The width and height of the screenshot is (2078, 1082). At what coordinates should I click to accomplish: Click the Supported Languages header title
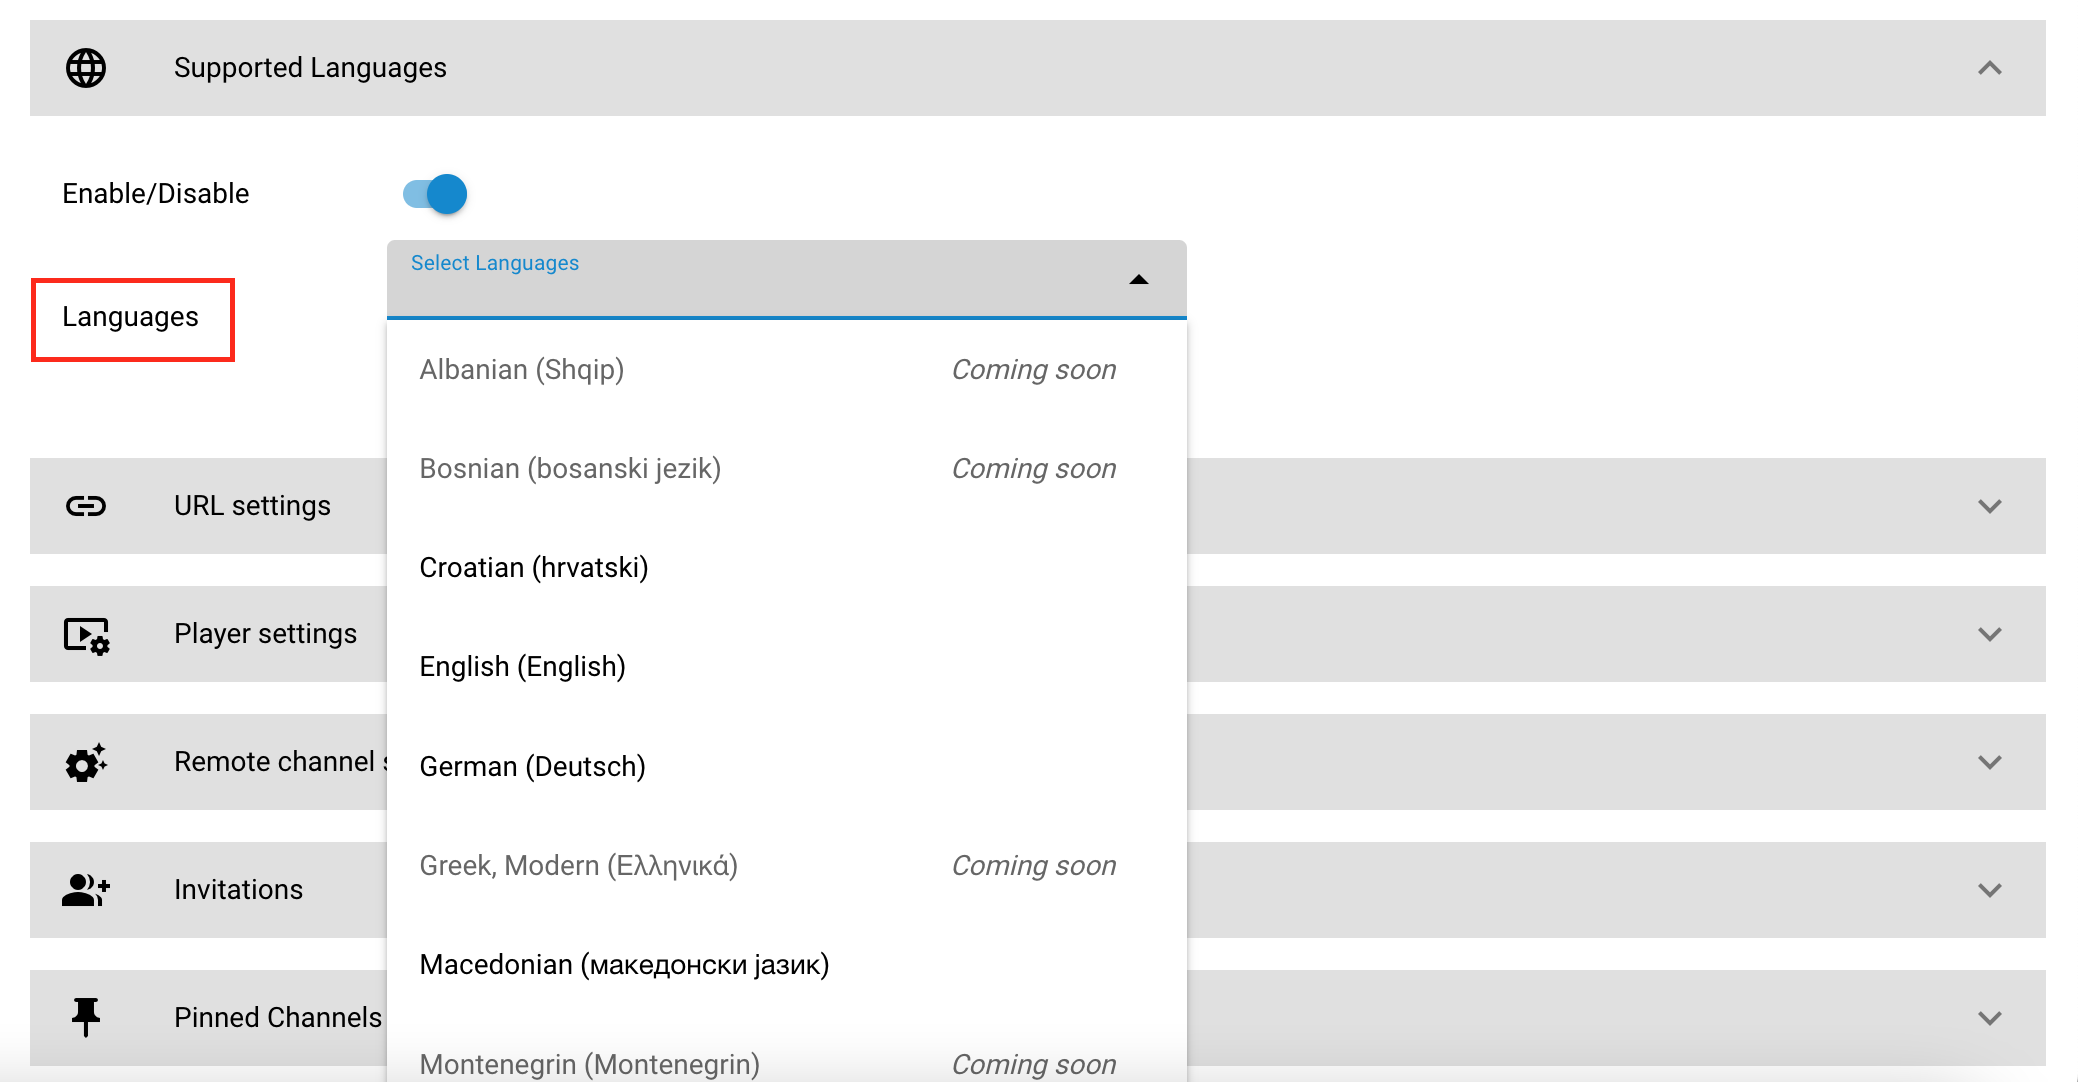[x=310, y=68]
